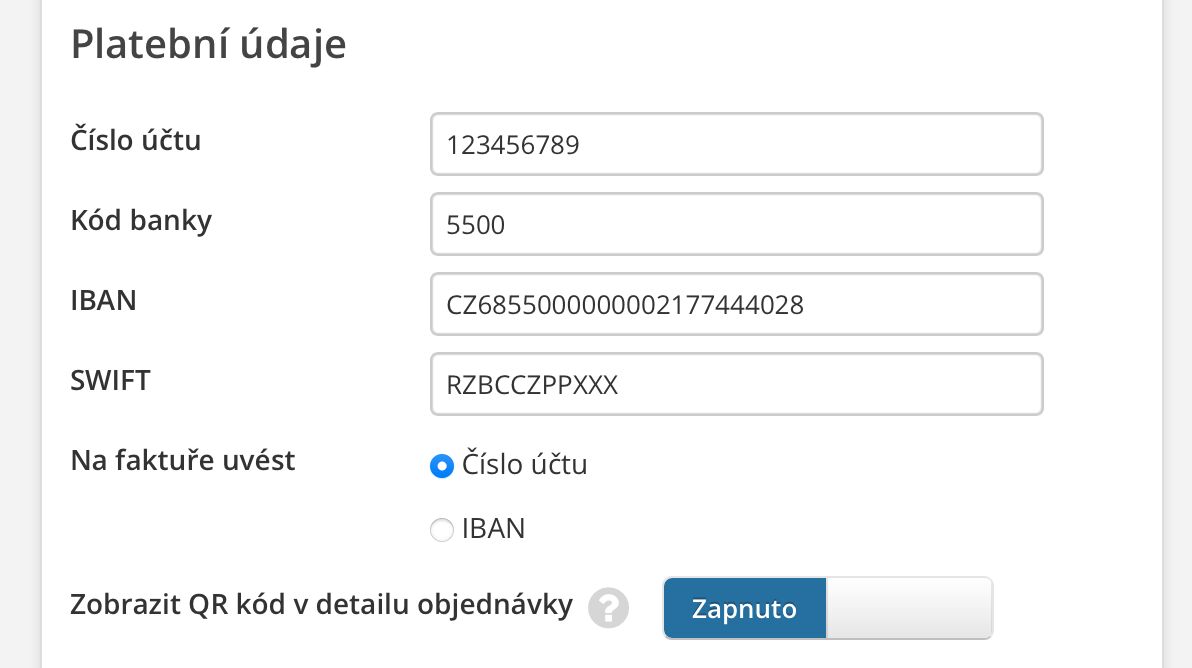This screenshot has height=668, width=1192.
Task: Click the account number value 123456789
Action: click(514, 146)
